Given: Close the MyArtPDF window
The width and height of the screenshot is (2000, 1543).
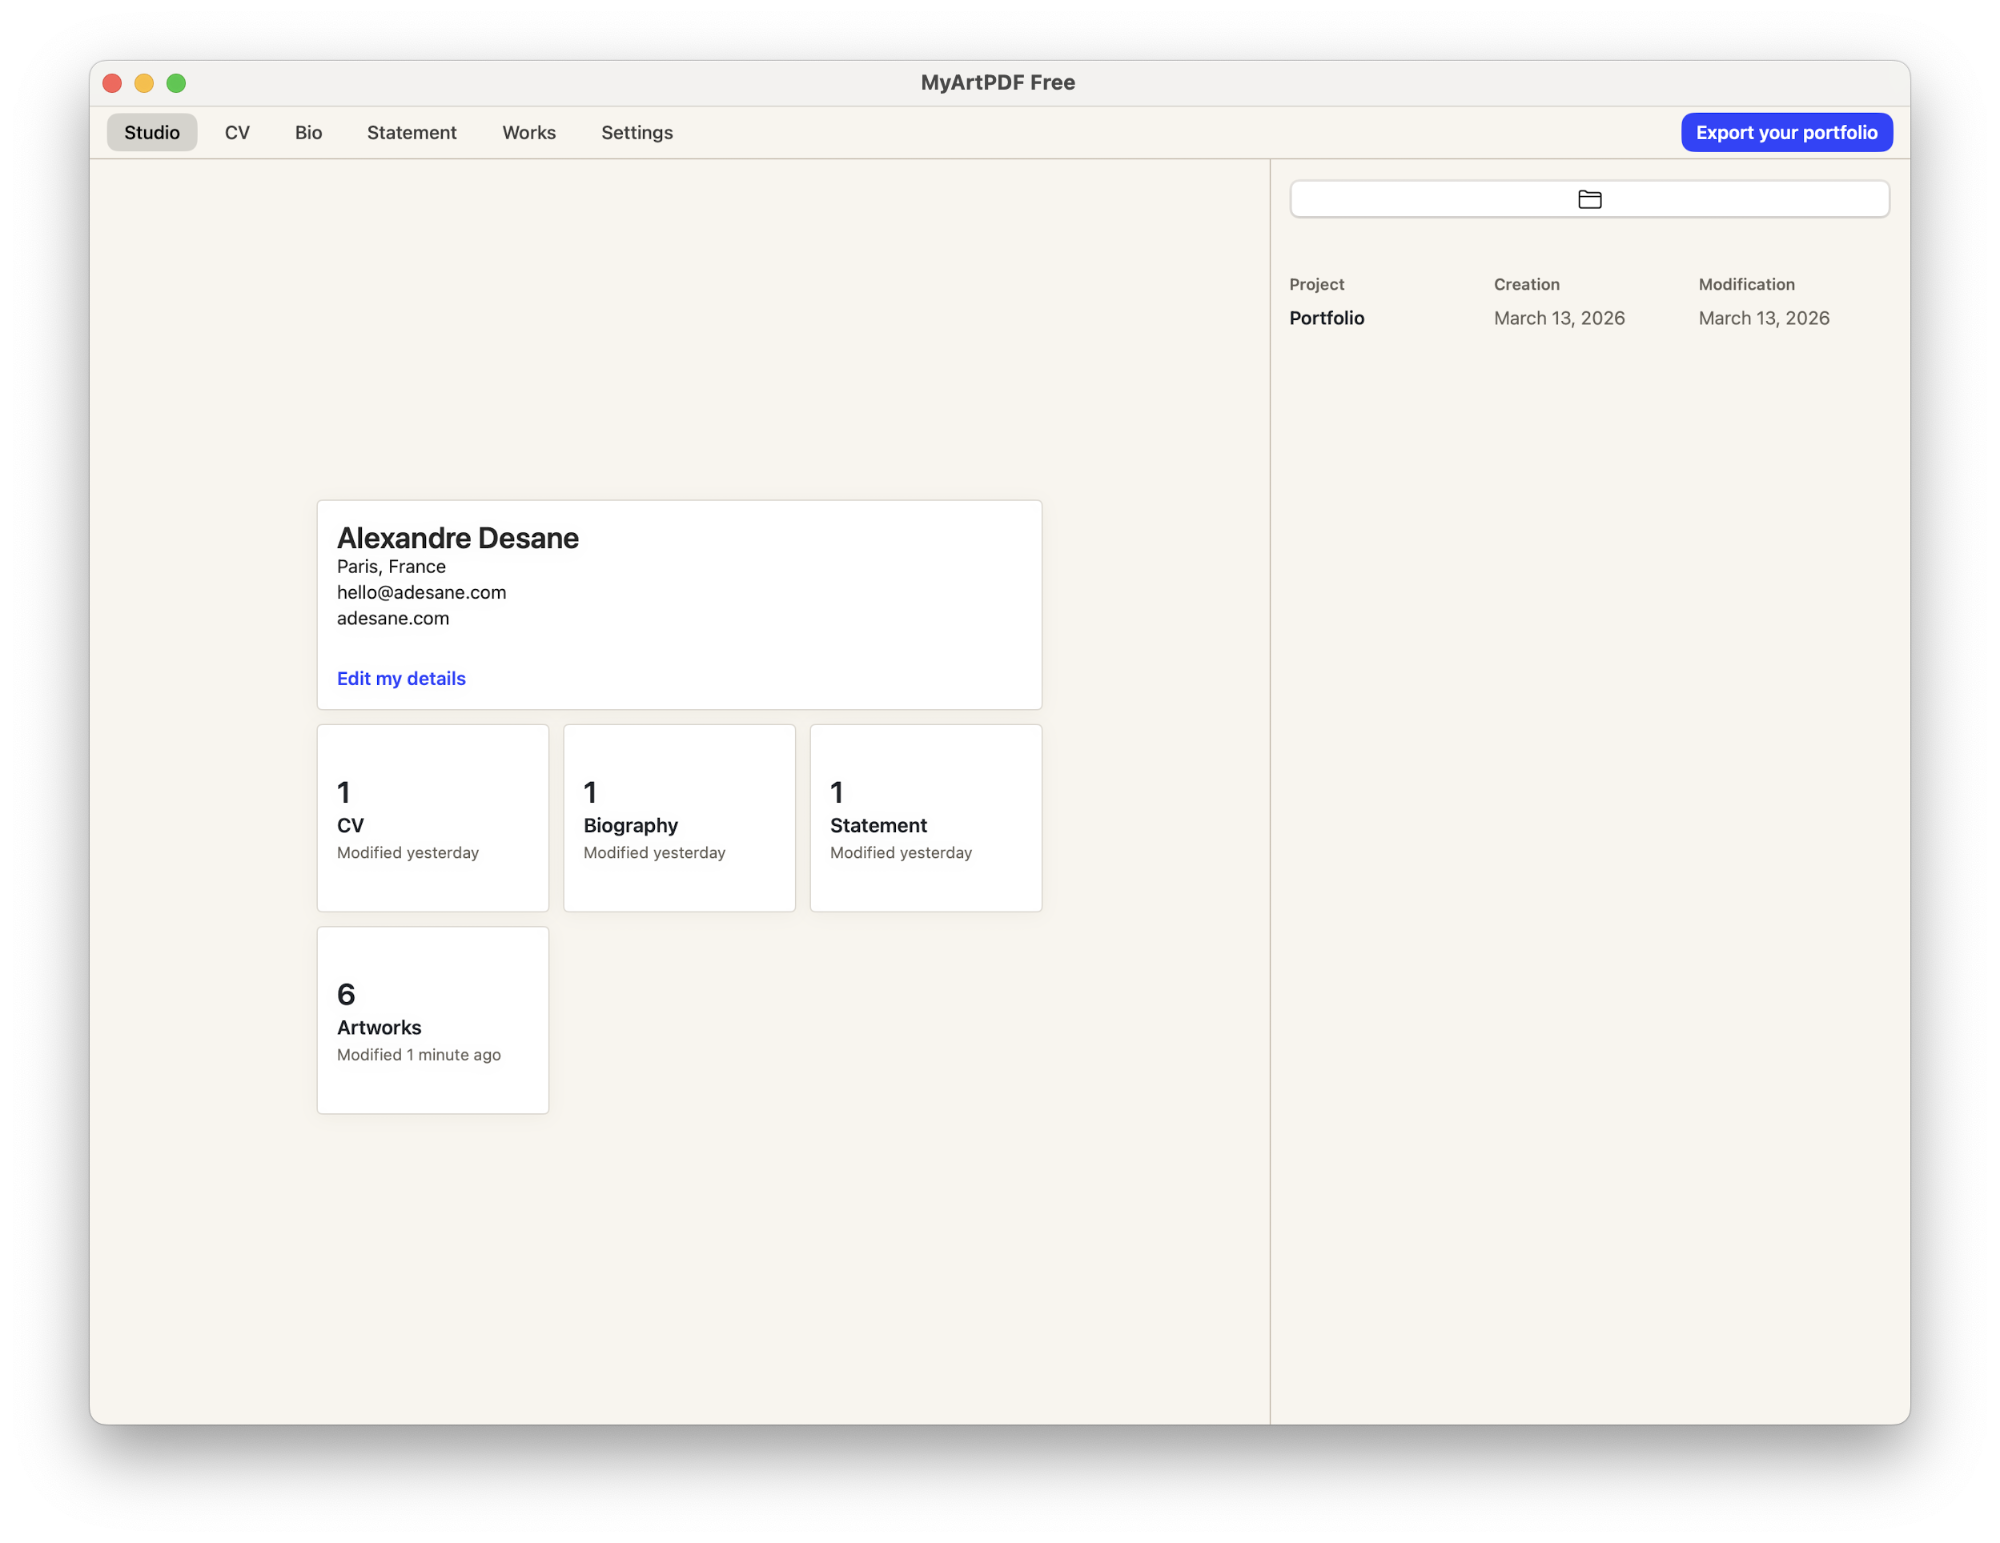Looking at the screenshot, I should tap(112, 83).
